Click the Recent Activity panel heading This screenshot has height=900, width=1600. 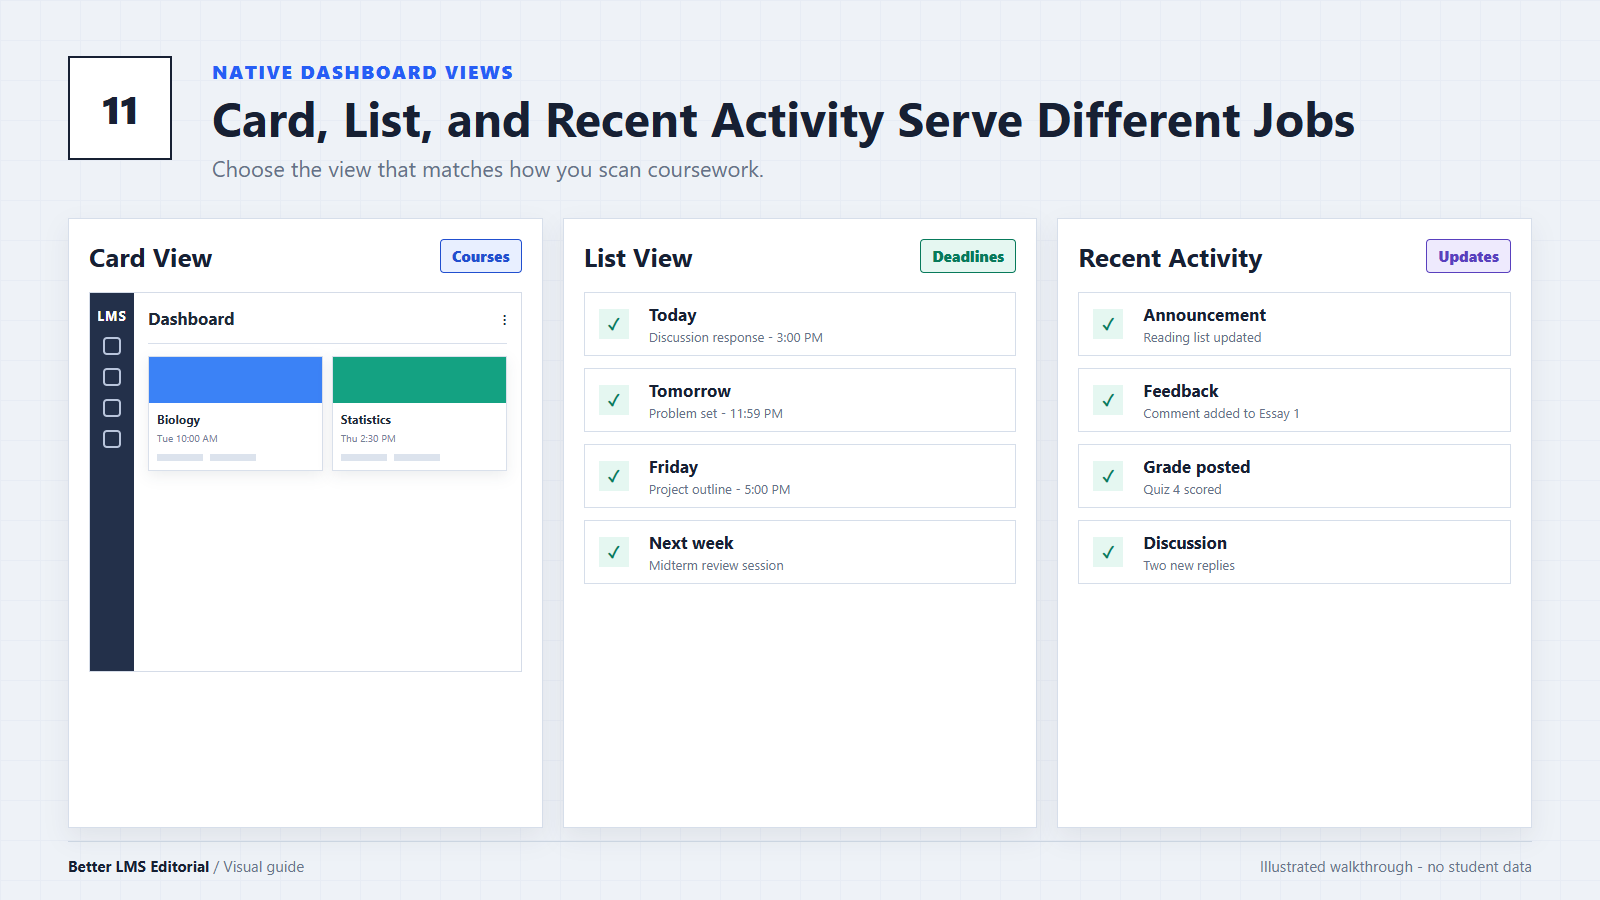click(1170, 259)
